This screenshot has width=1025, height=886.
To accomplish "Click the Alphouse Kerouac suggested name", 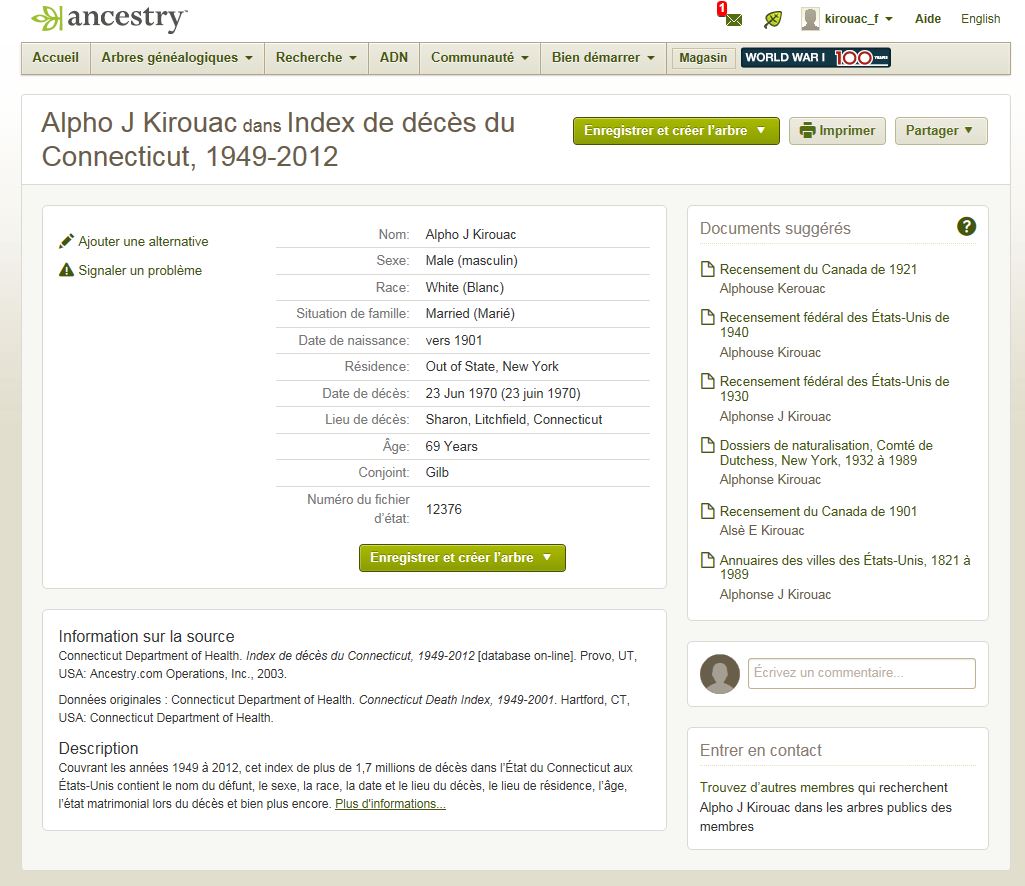I will tap(772, 288).
